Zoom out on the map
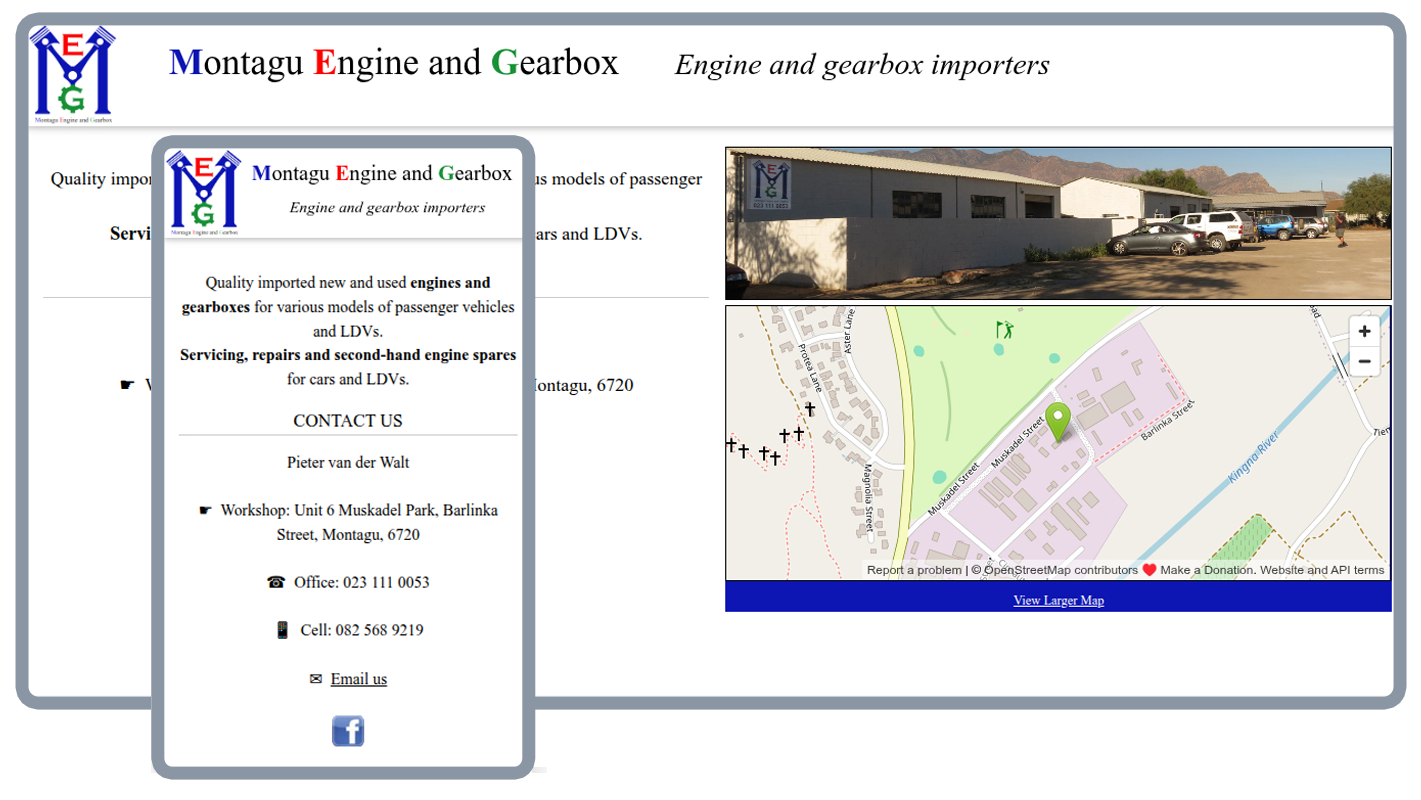Image resolution: width=1421 pixels, height=800 pixels. [x=1364, y=361]
